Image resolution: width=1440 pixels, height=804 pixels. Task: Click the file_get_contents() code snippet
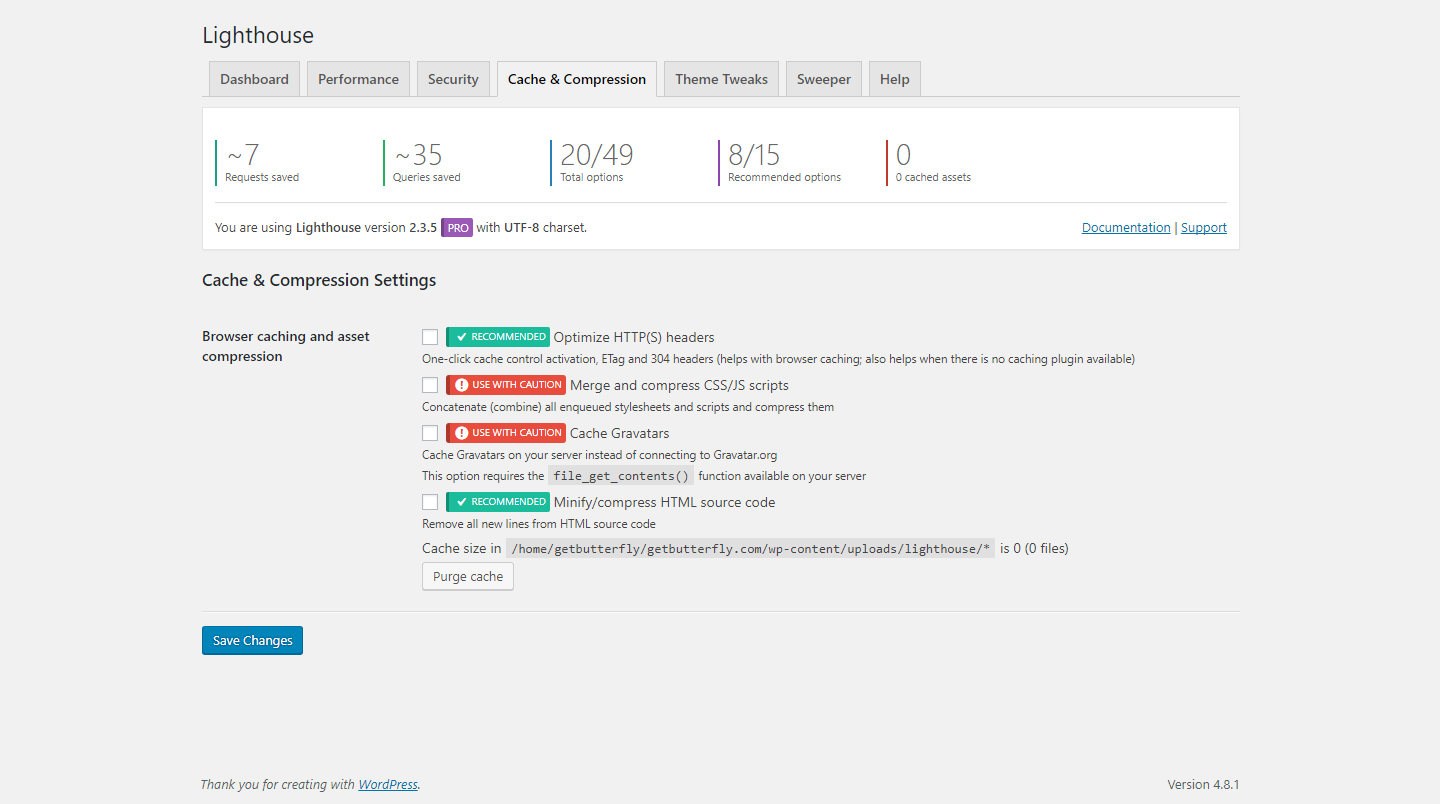click(621, 476)
